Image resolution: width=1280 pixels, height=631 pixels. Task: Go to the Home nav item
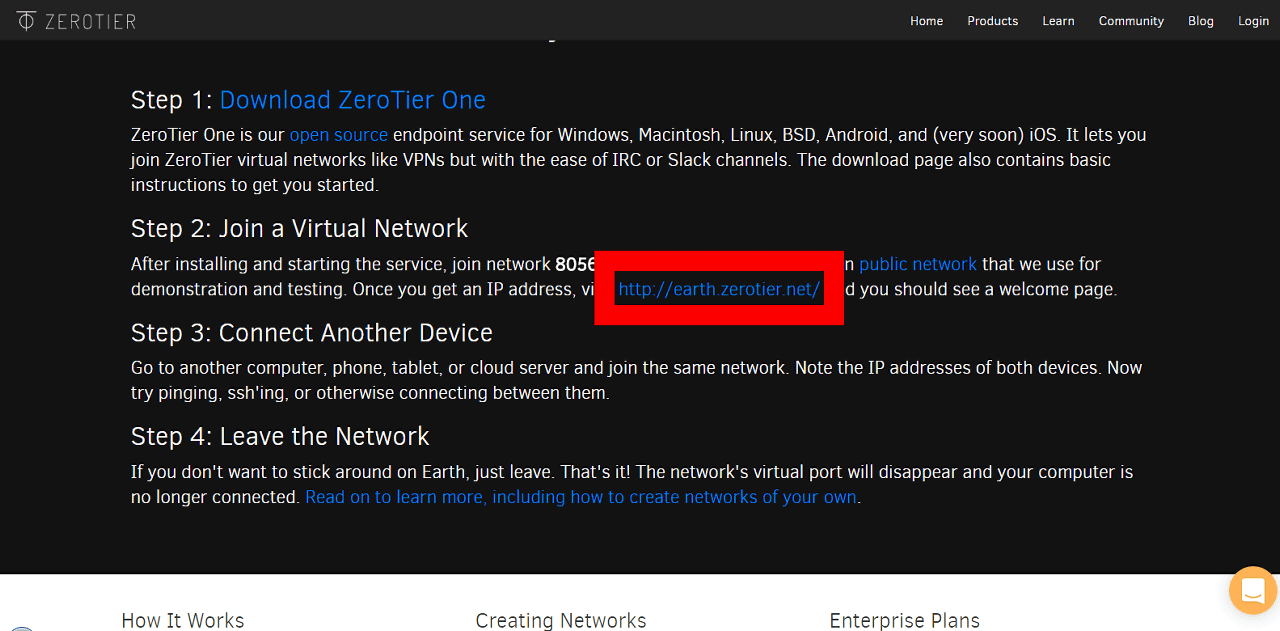(x=926, y=21)
